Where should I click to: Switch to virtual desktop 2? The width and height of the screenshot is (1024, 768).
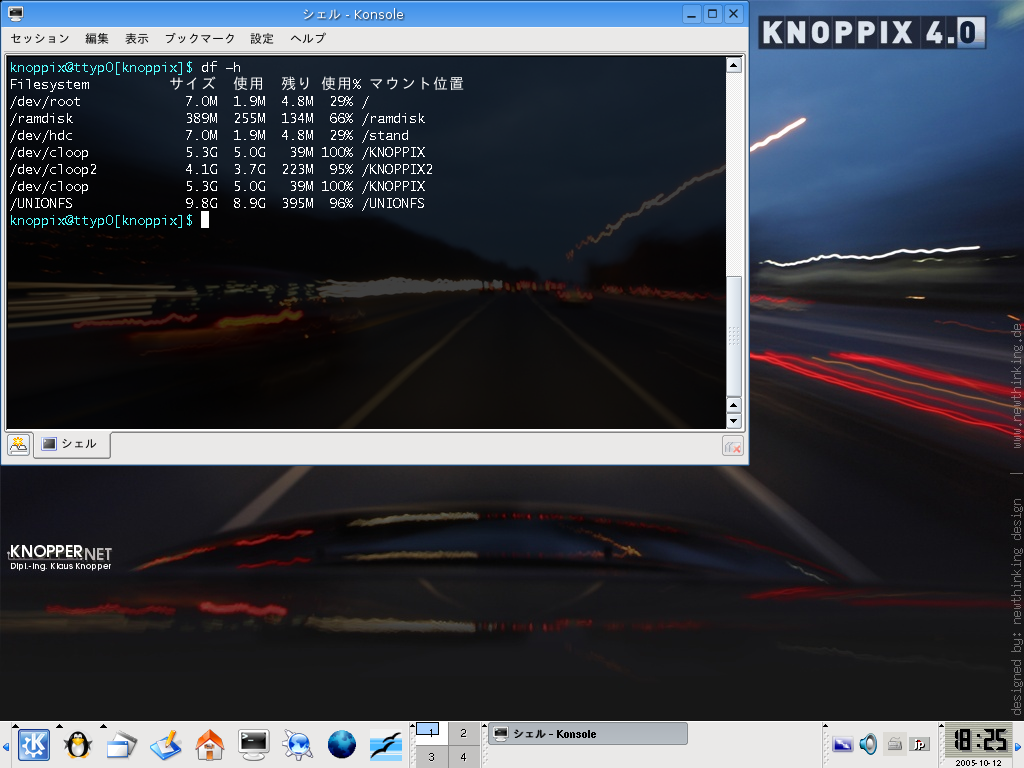point(463,733)
